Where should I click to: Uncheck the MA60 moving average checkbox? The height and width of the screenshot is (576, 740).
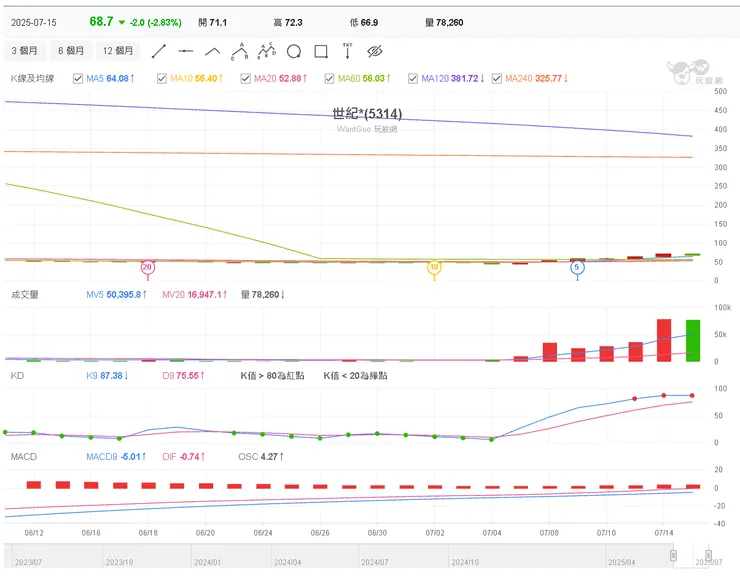point(329,78)
